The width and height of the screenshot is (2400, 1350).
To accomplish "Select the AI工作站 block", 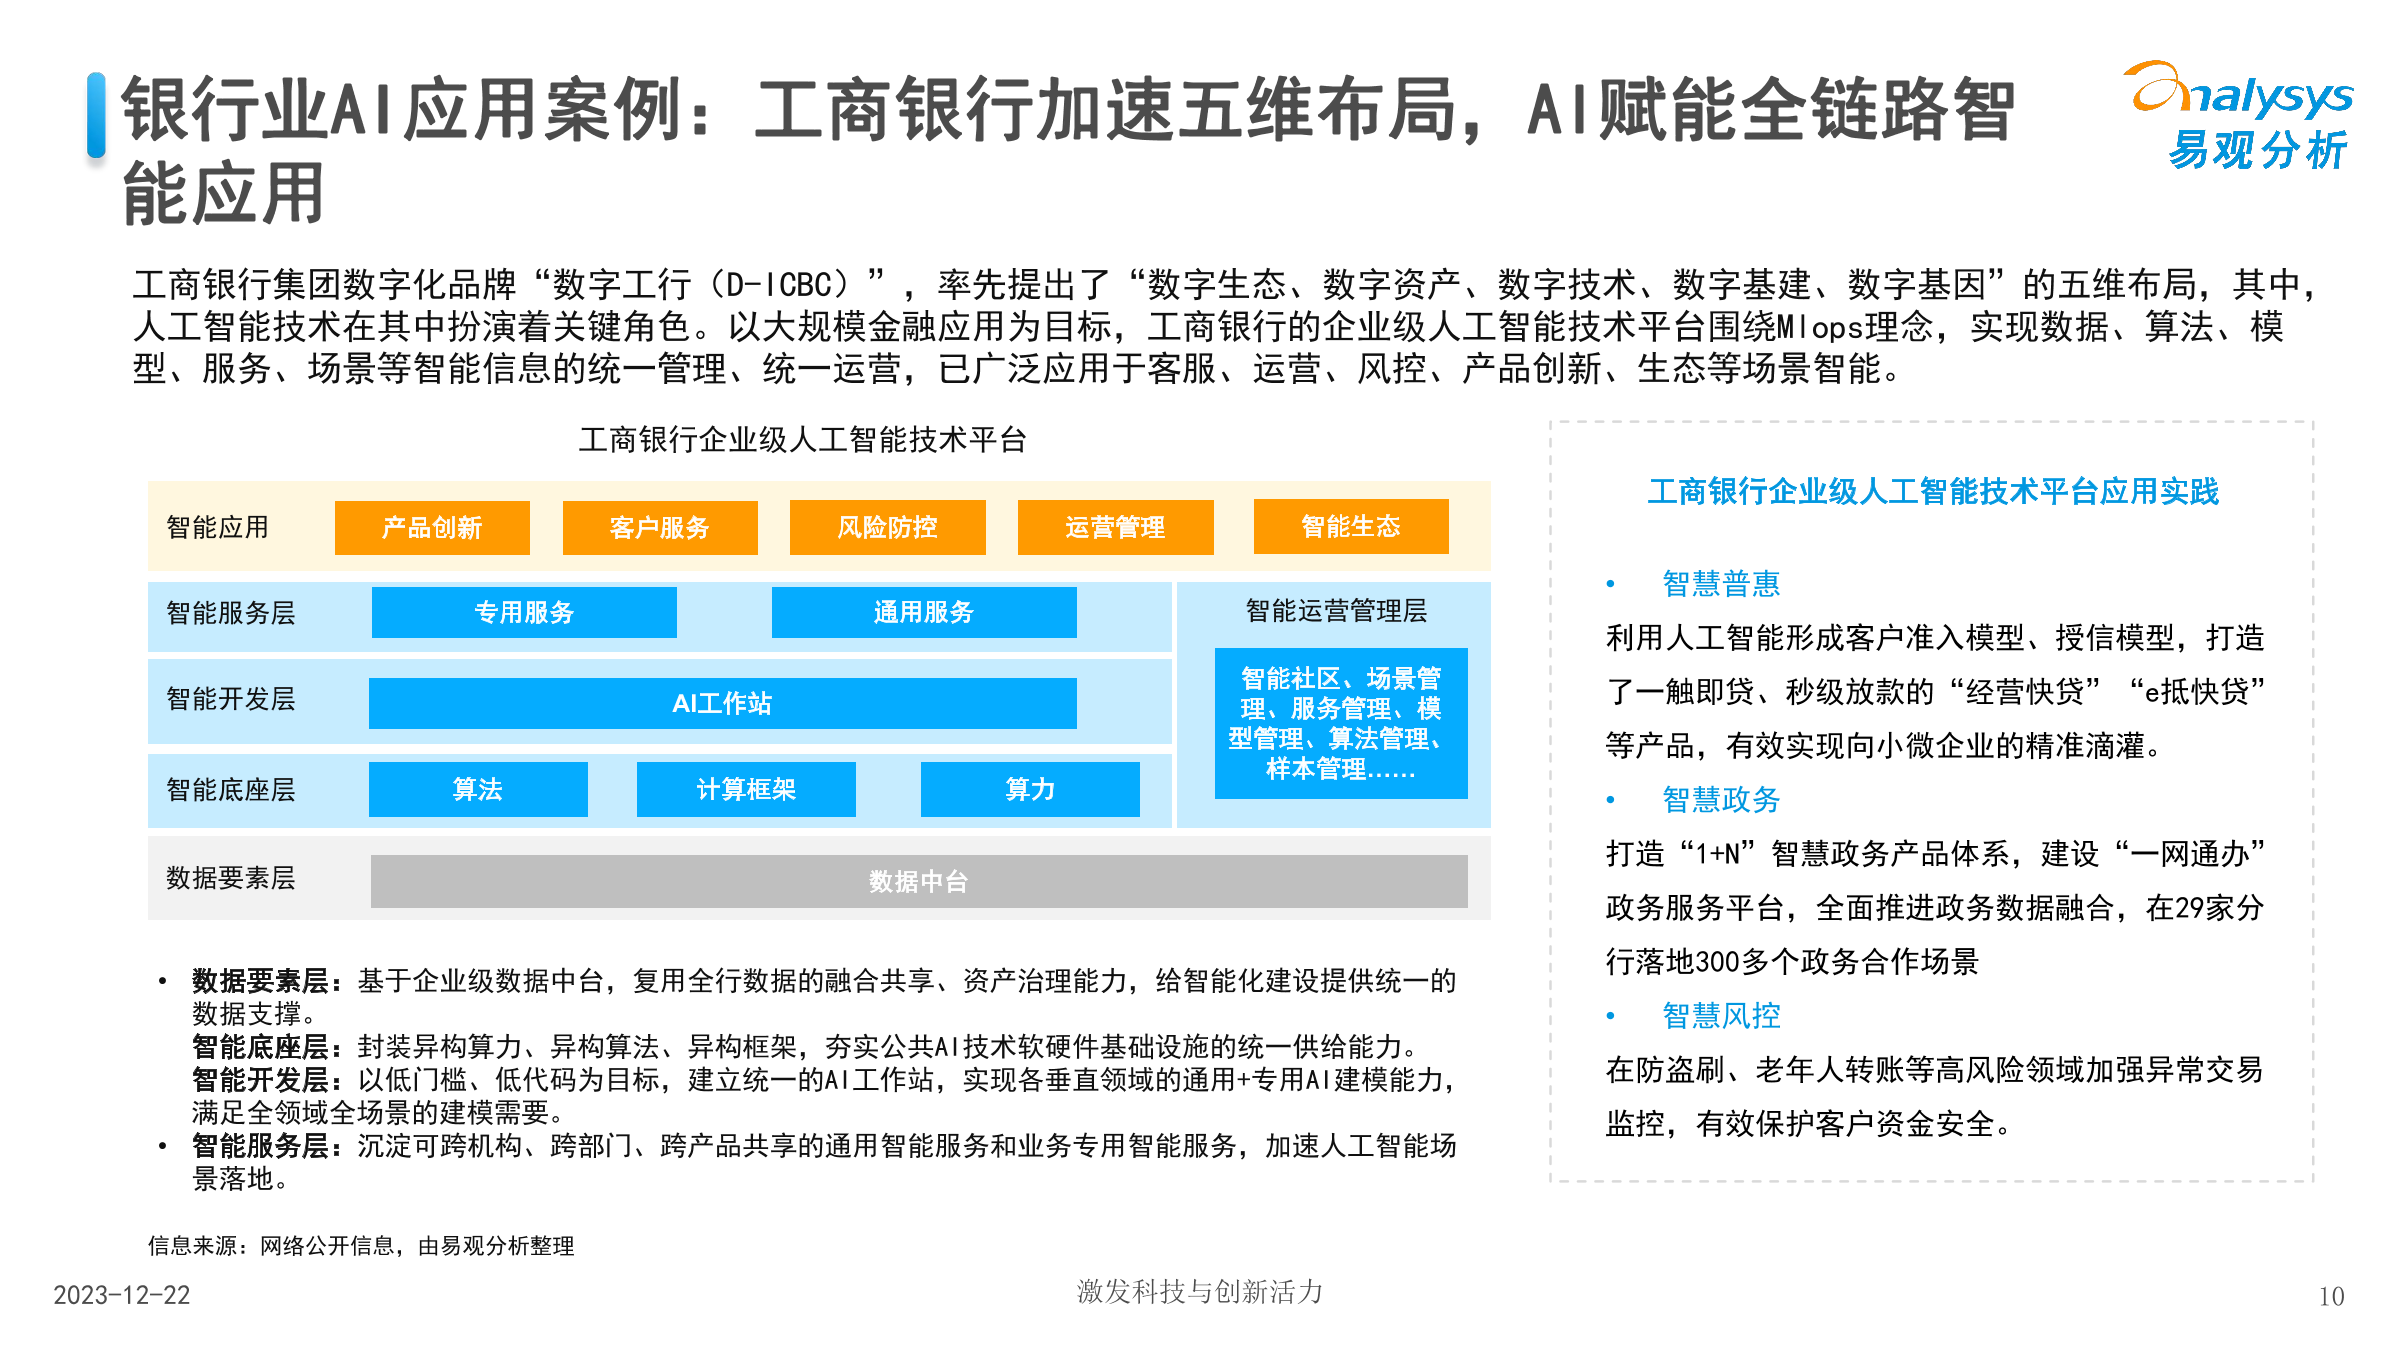I will click(722, 703).
